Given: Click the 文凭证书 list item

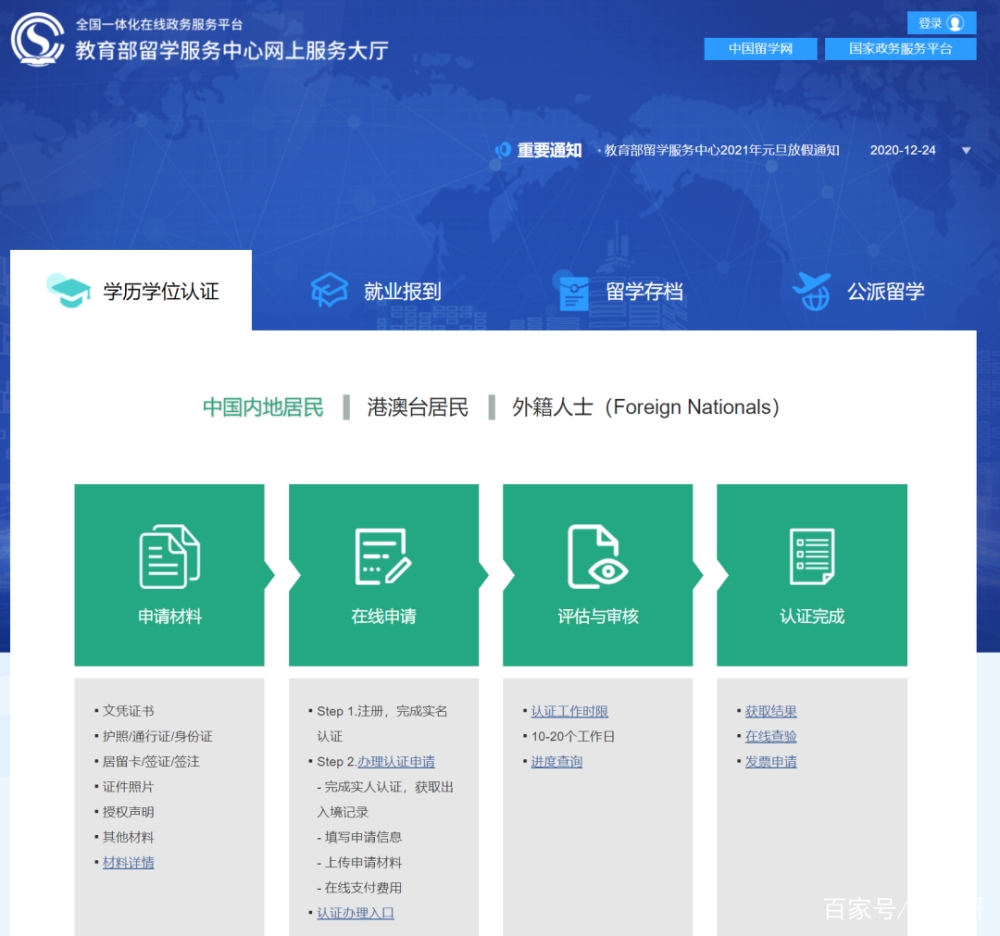Looking at the screenshot, I should [x=128, y=712].
